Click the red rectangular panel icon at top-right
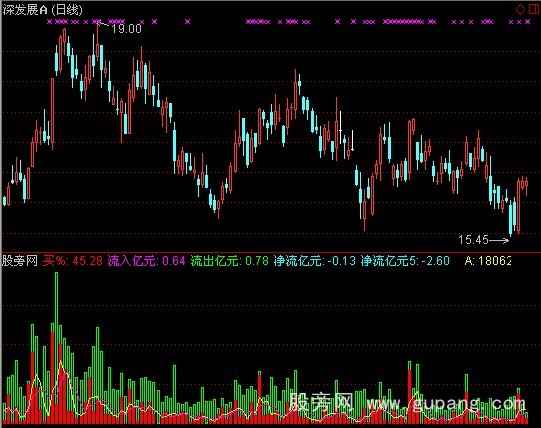Image resolution: width=541 pixels, height=428 pixels. (x=534, y=9)
